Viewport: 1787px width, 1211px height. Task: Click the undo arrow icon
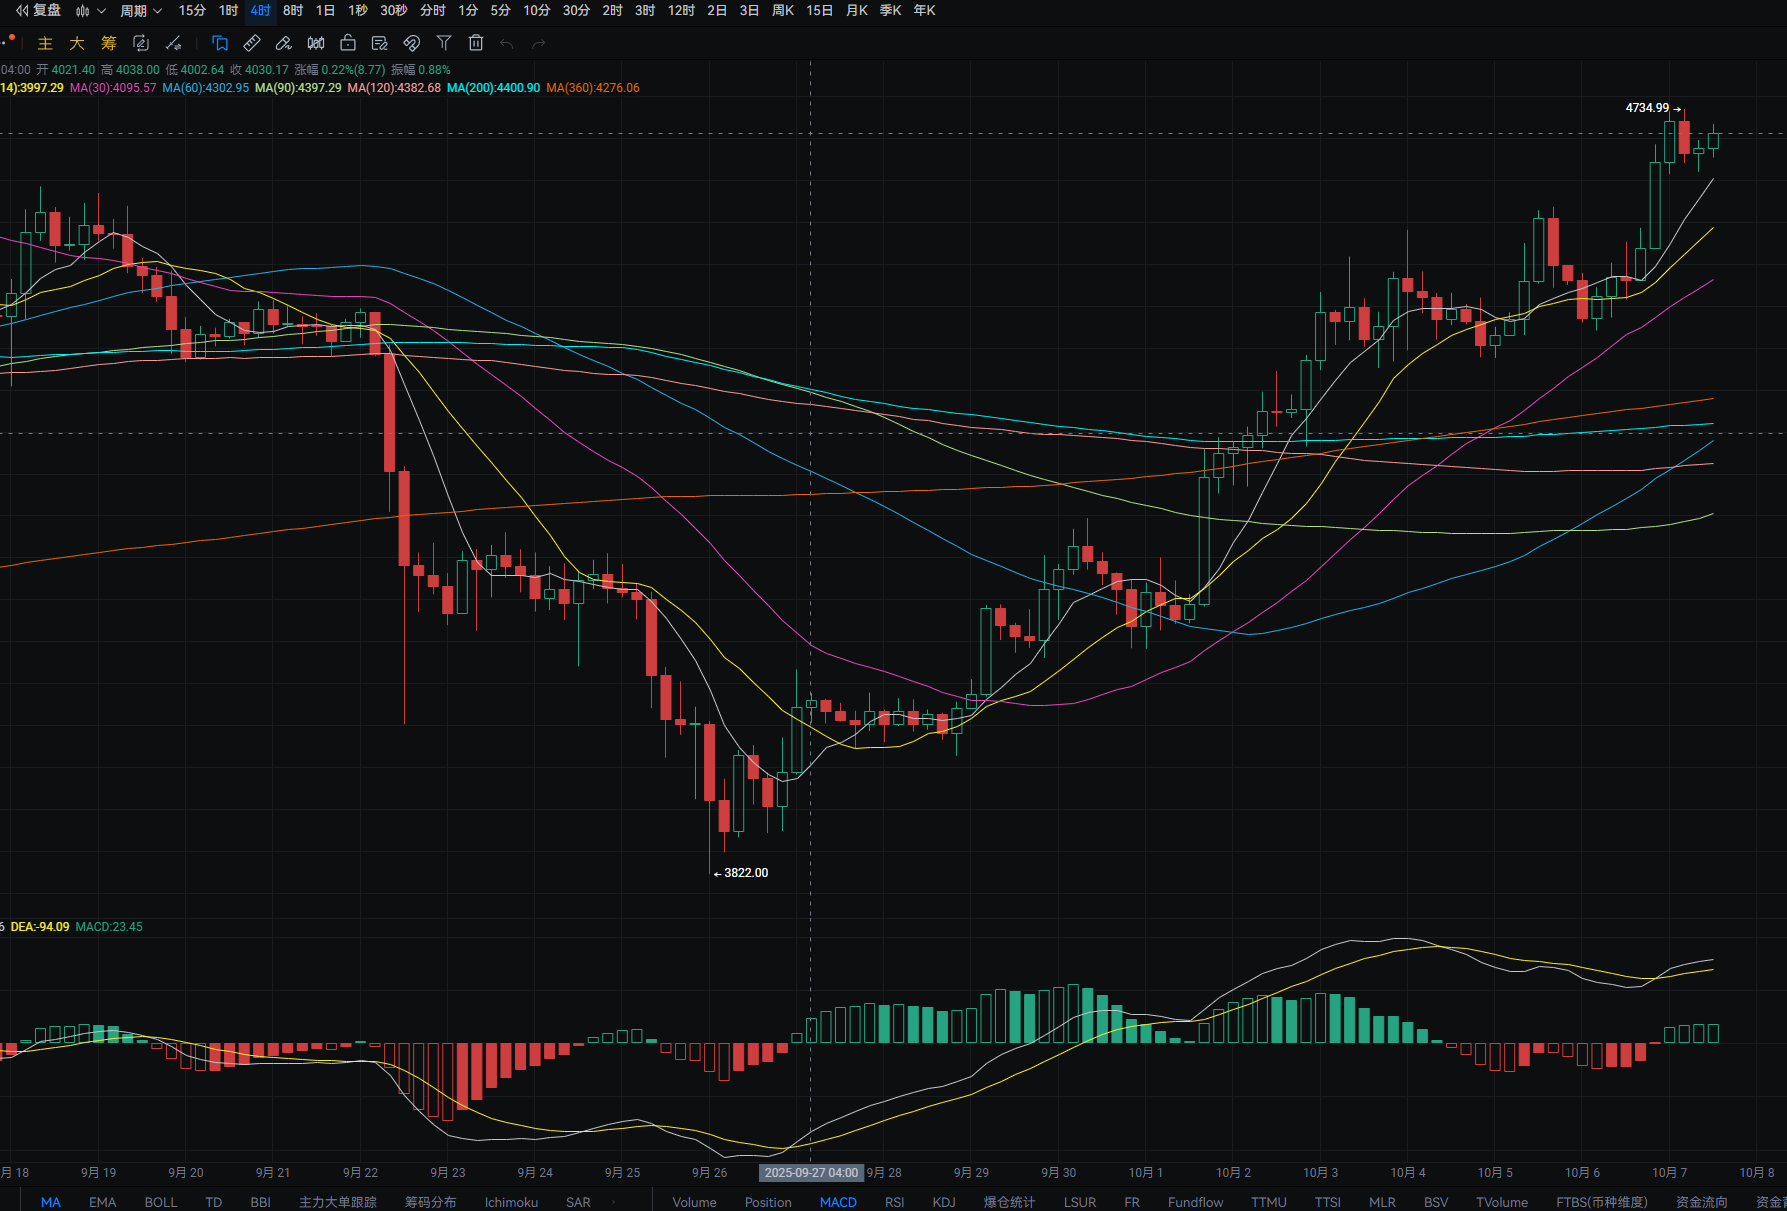pyautogui.click(x=507, y=43)
